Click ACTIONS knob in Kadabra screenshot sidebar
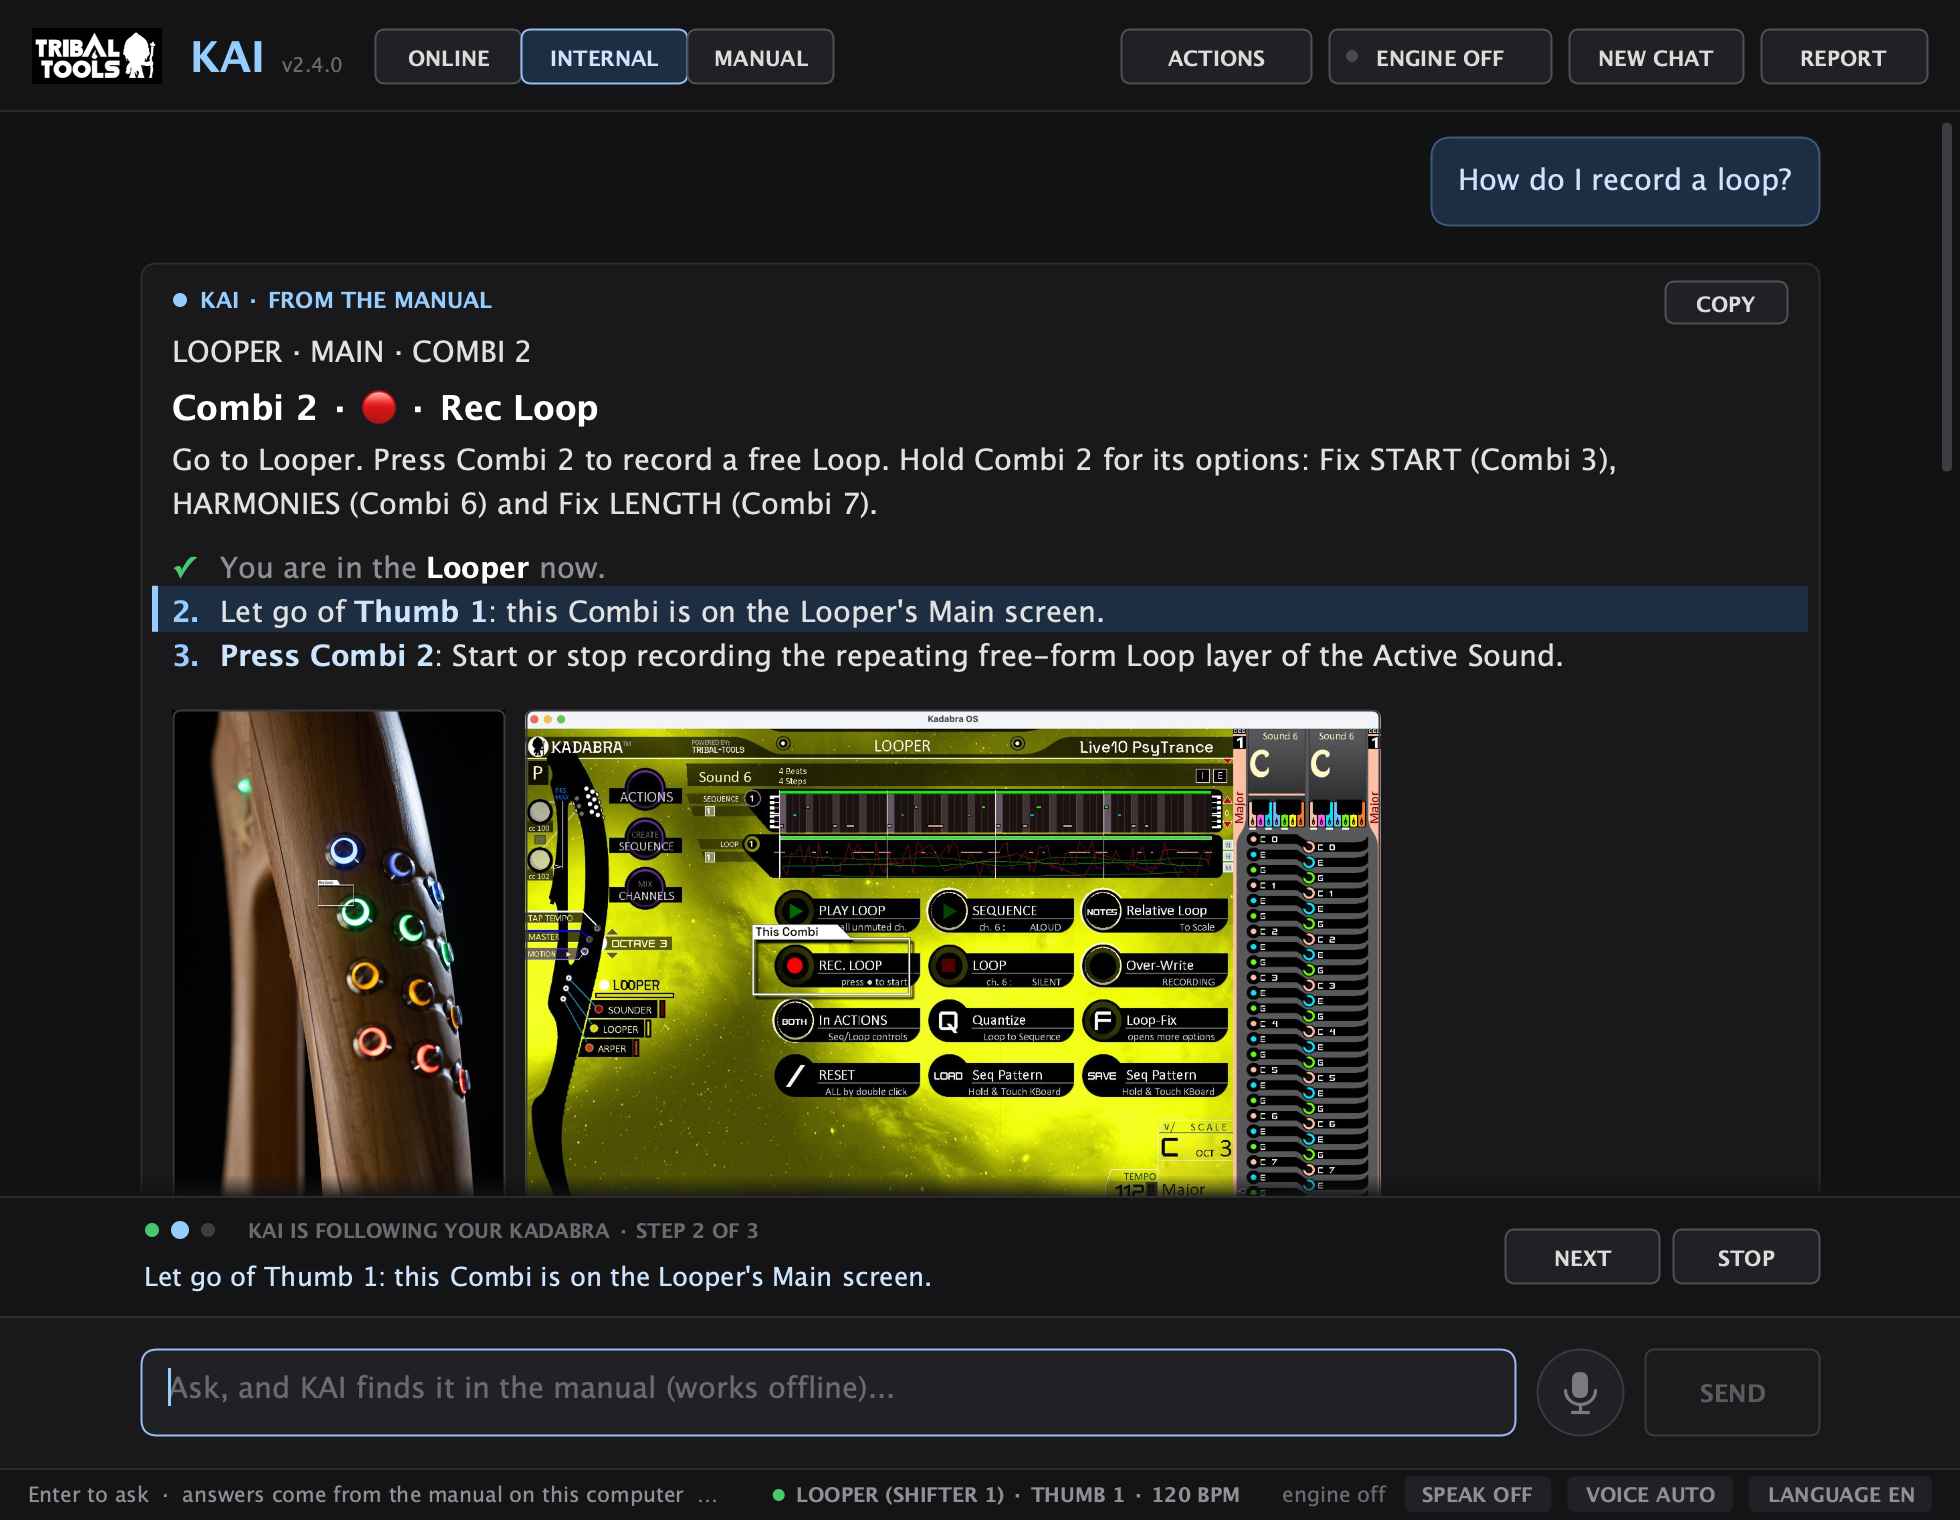Screen dimensions: 1960x1520 point(645,788)
